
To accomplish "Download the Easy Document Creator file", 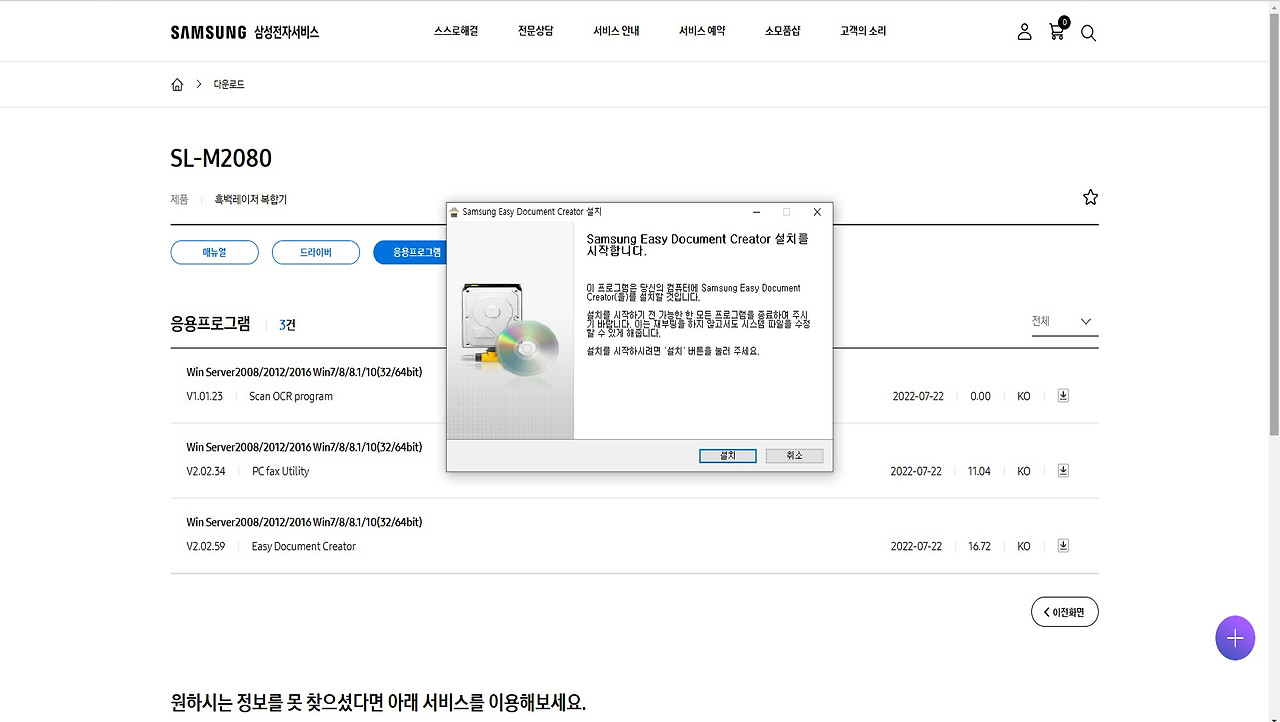I will 1062,545.
